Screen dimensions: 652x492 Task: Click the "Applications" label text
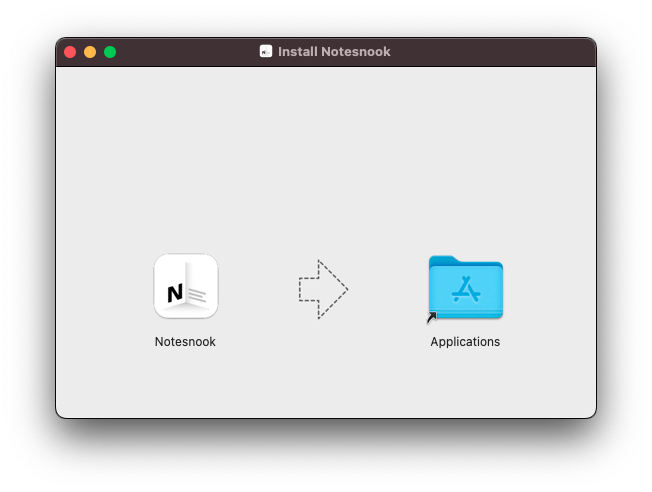click(465, 342)
